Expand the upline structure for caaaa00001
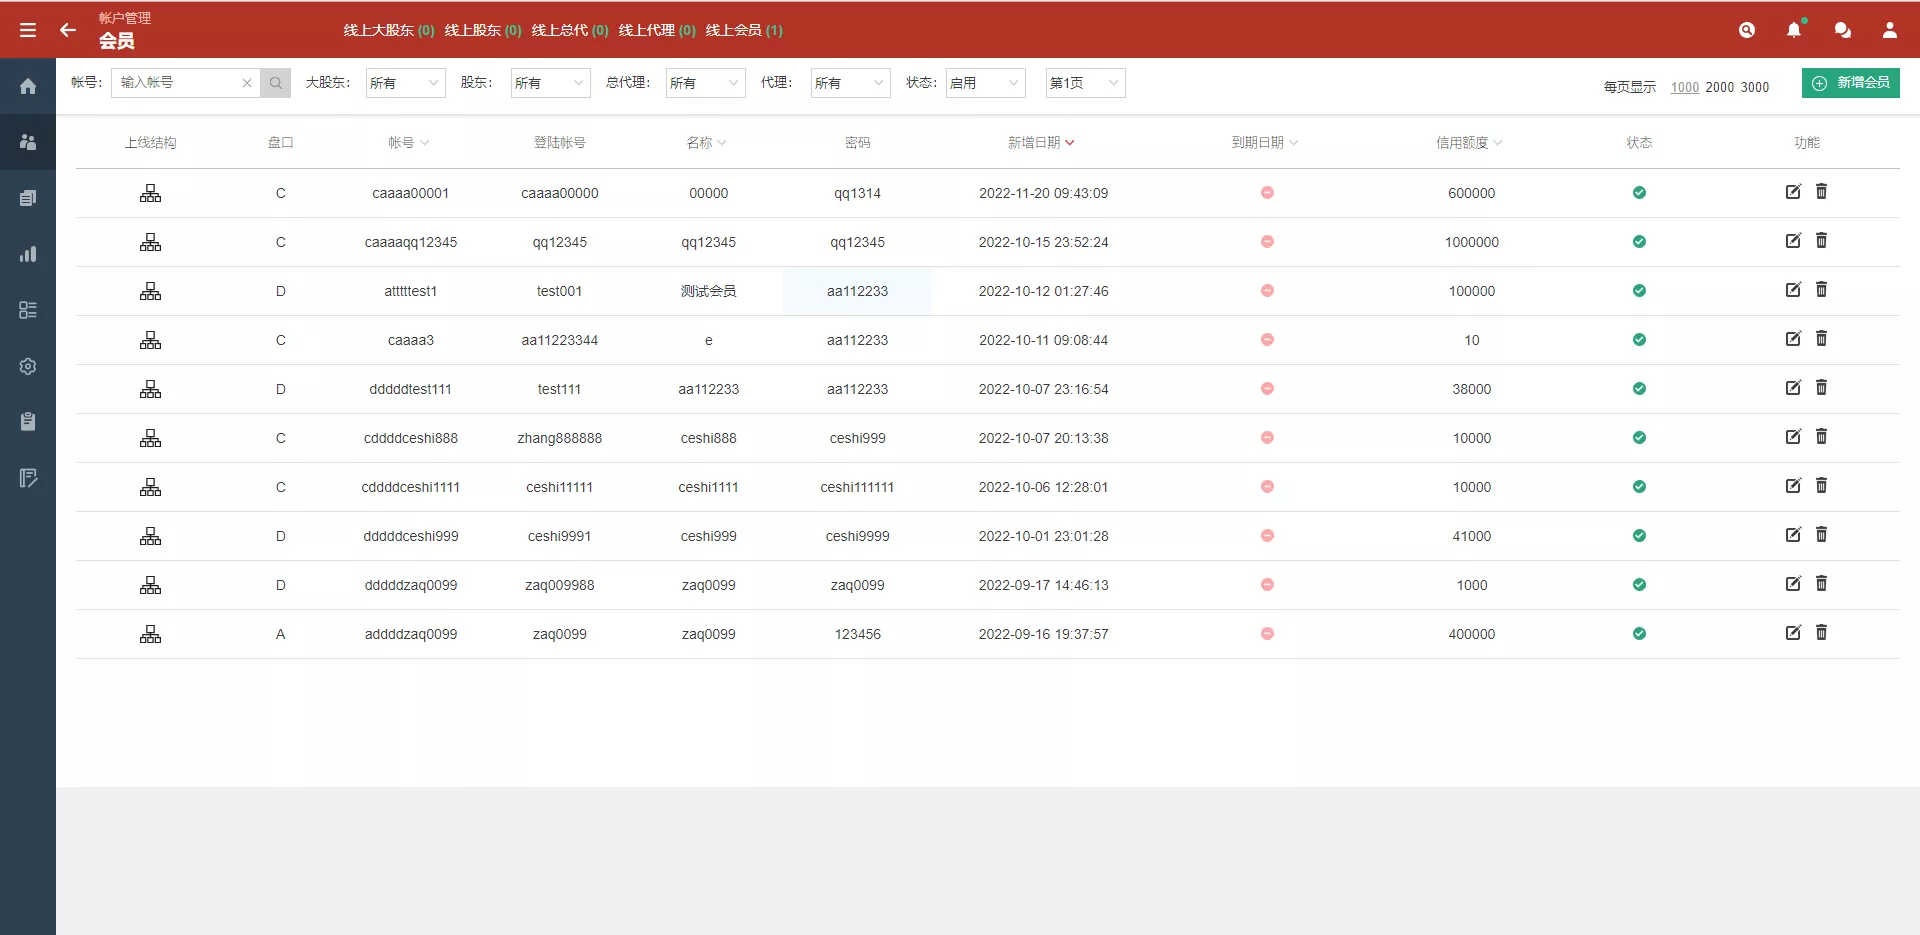 coord(151,193)
